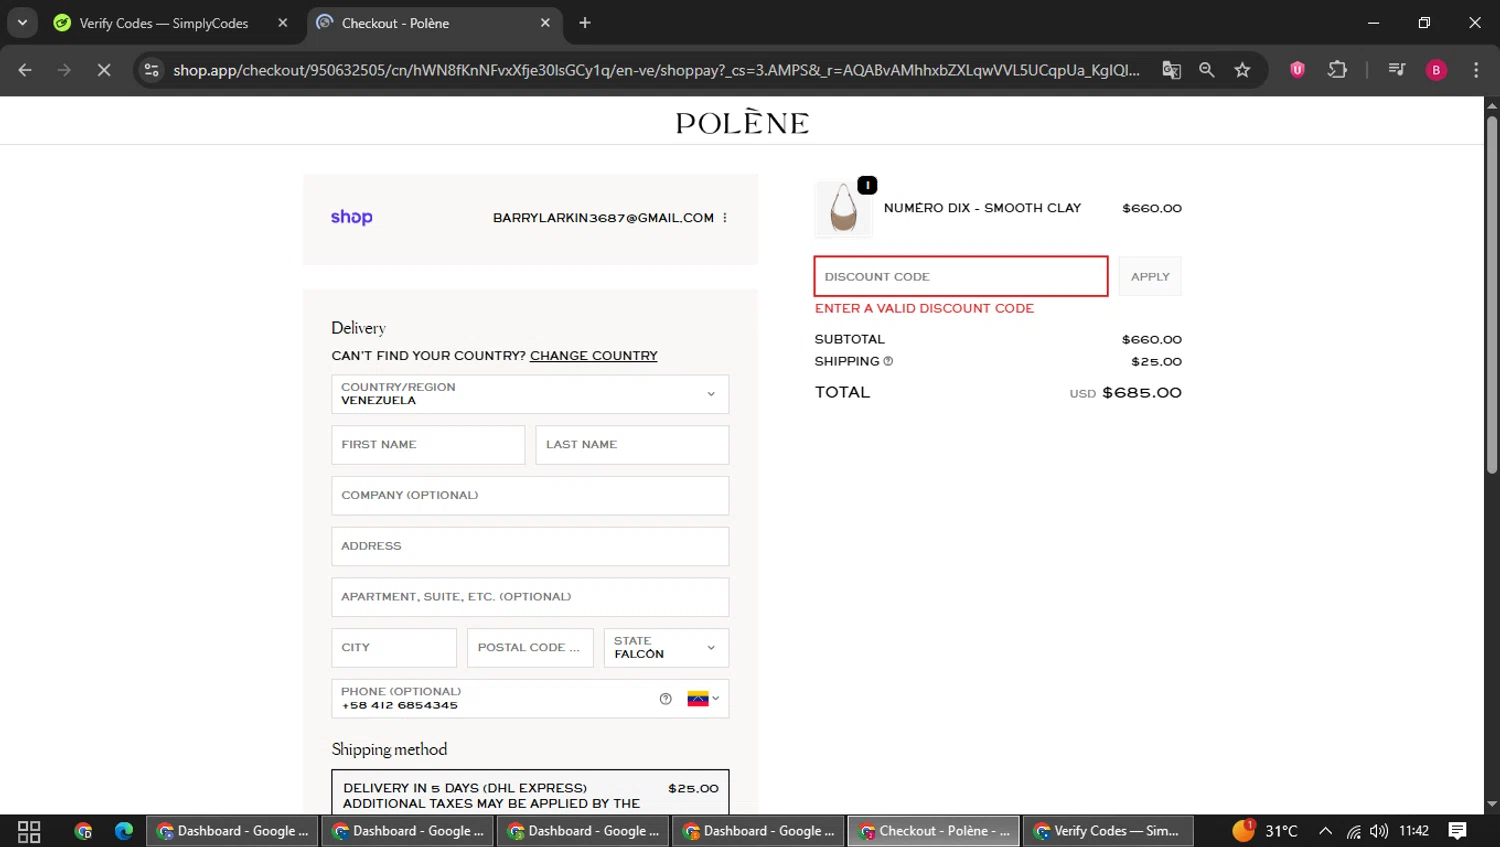The width and height of the screenshot is (1500, 847).
Task: Focus the Last Name field
Action: pyautogui.click(x=632, y=445)
